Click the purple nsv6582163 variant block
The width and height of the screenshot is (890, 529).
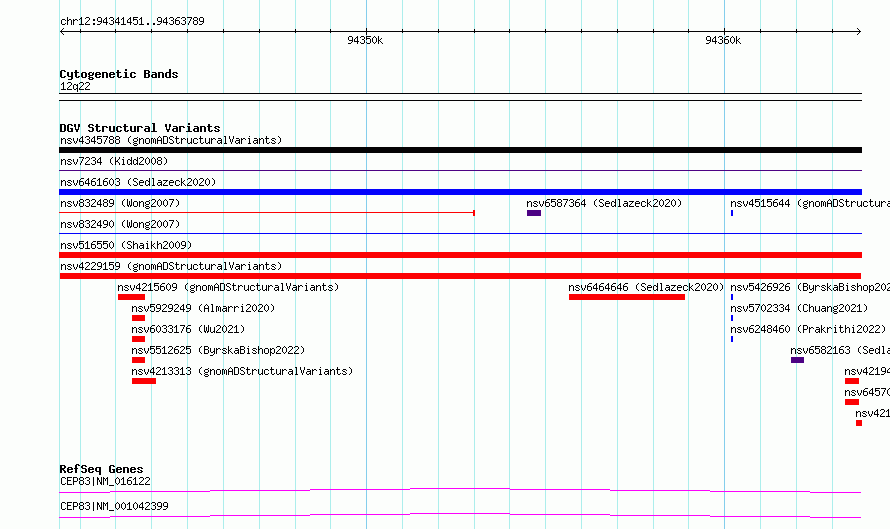coord(797,360)
